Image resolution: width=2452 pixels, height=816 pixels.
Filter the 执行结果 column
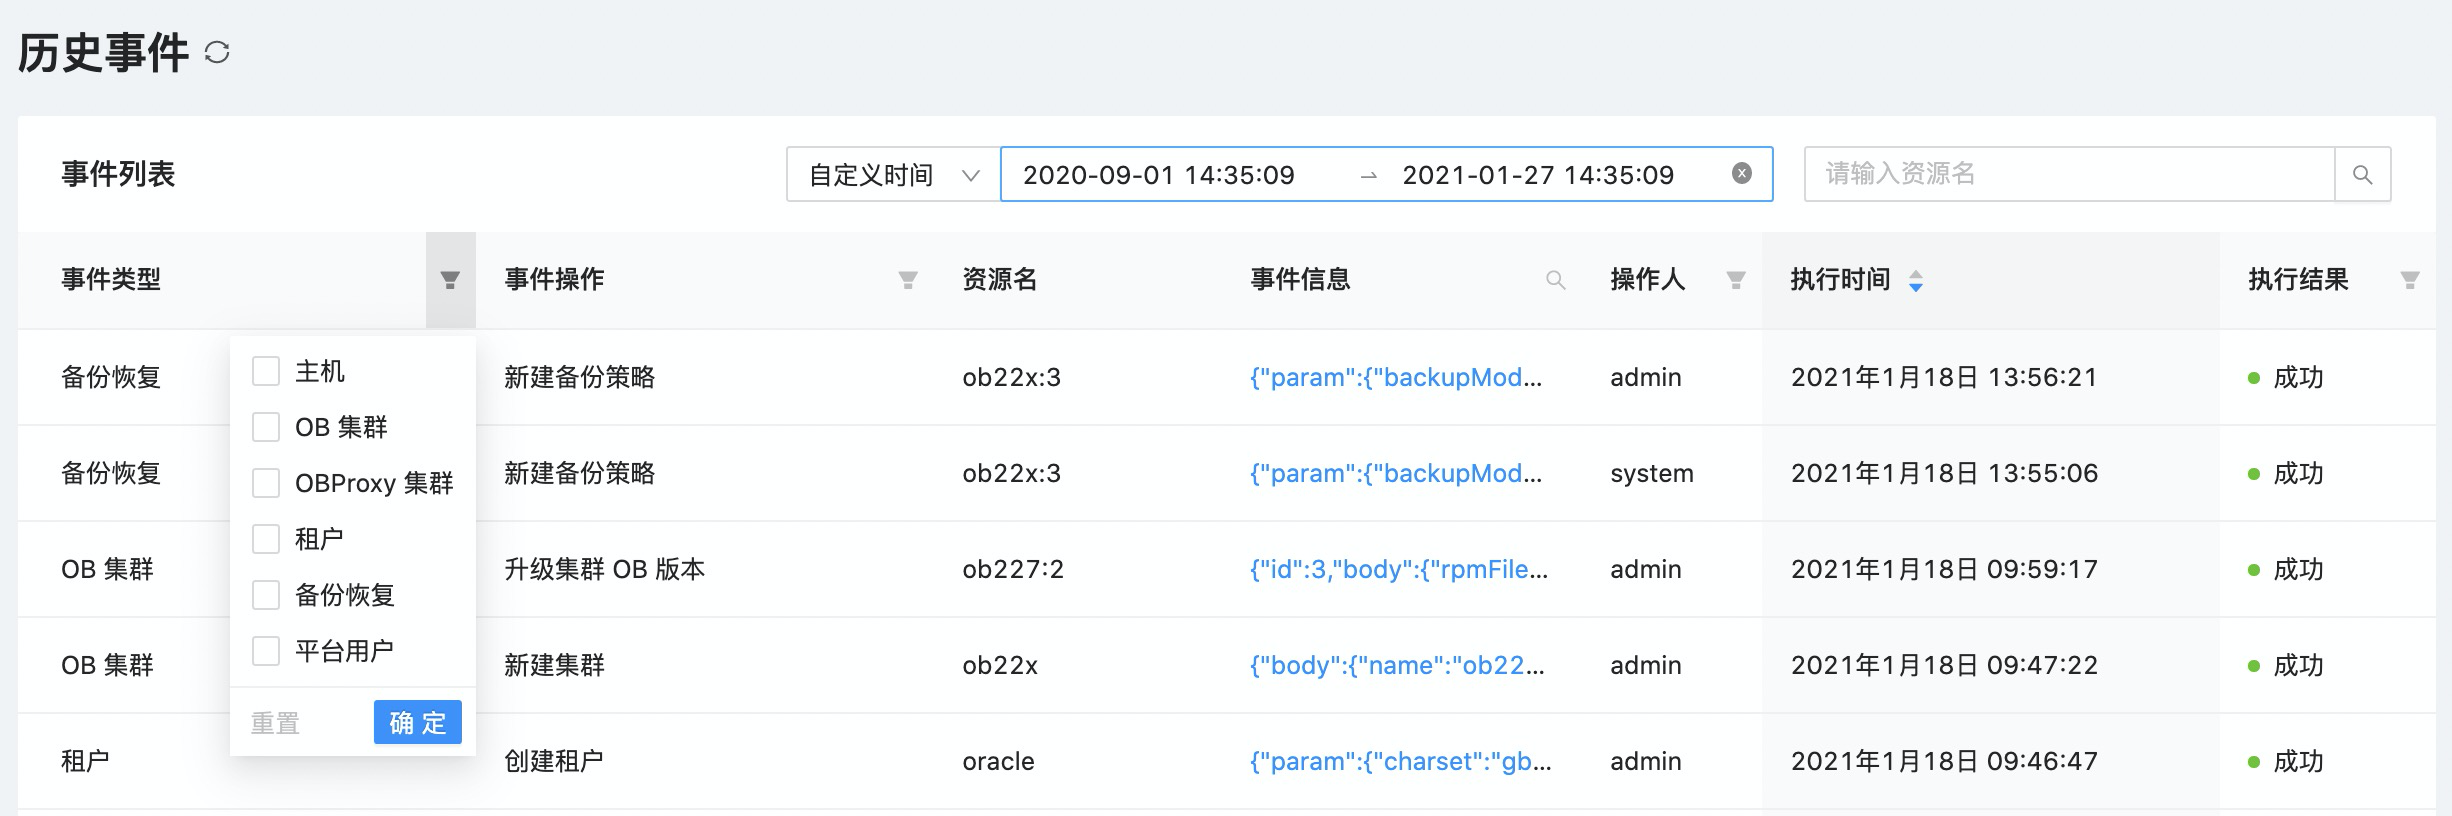coord(2410,280)
